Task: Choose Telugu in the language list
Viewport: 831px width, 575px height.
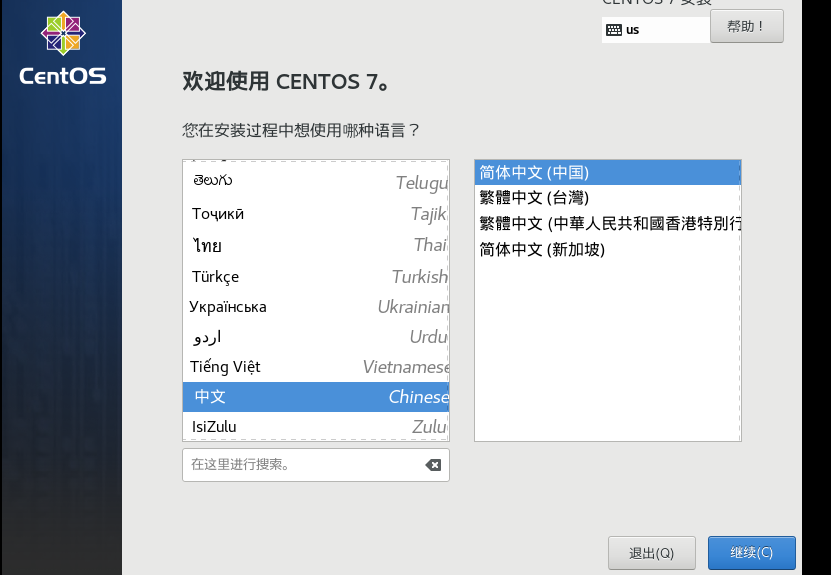Action: (316, 181)
